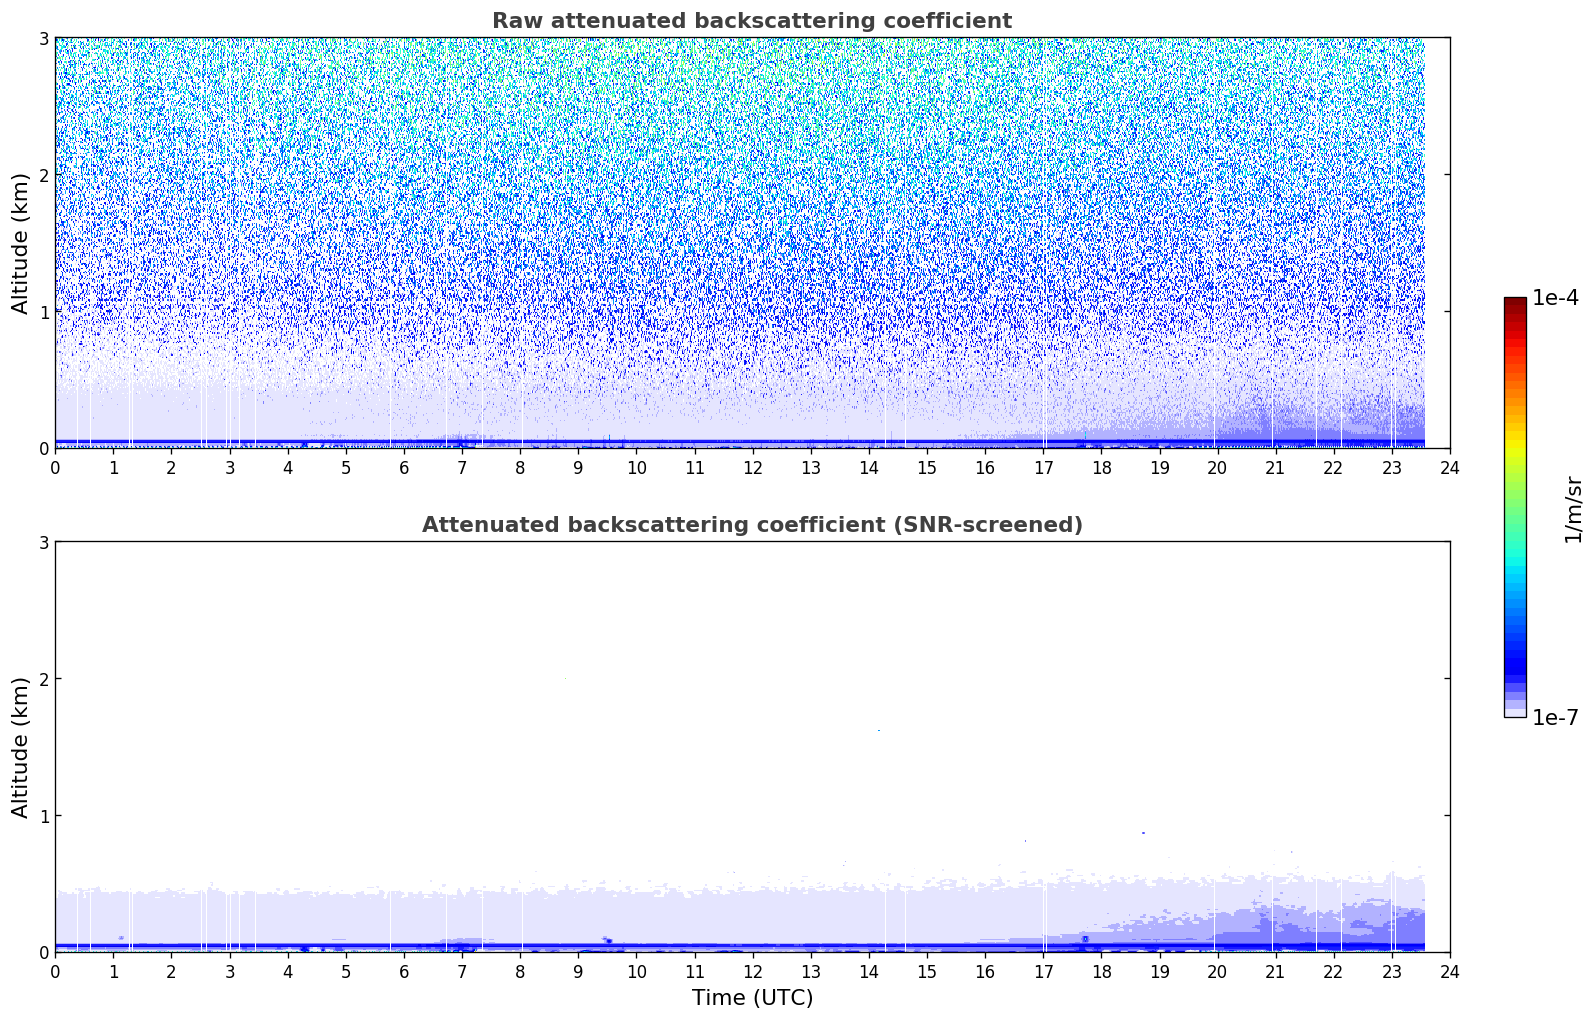Click the 2 km tick on bottom plot

[43, 679]
